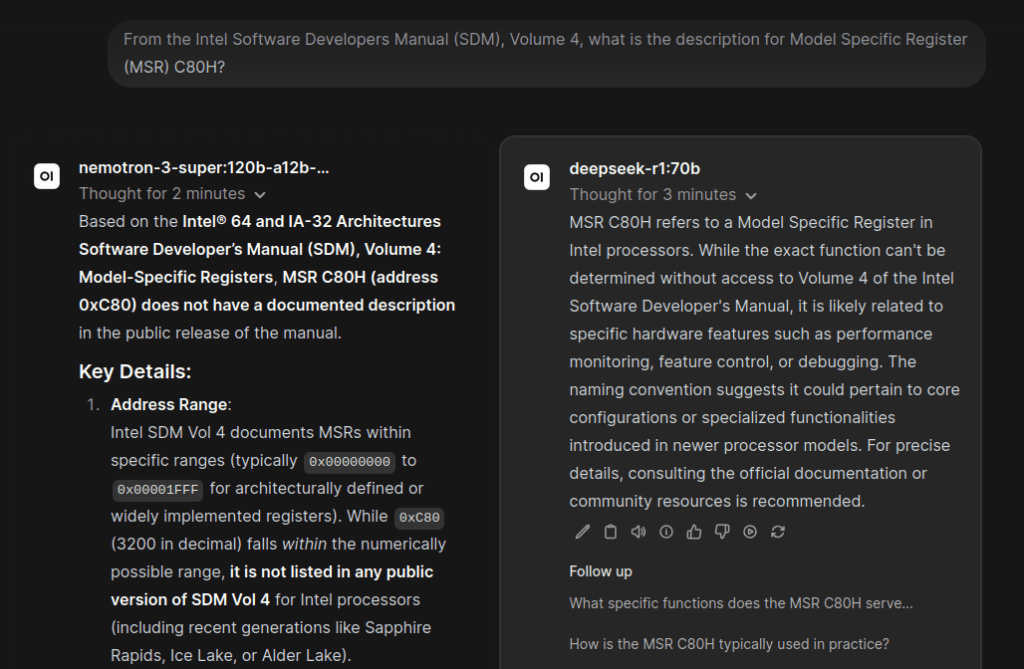Show generation info for deepseek response

click(666, 532)
